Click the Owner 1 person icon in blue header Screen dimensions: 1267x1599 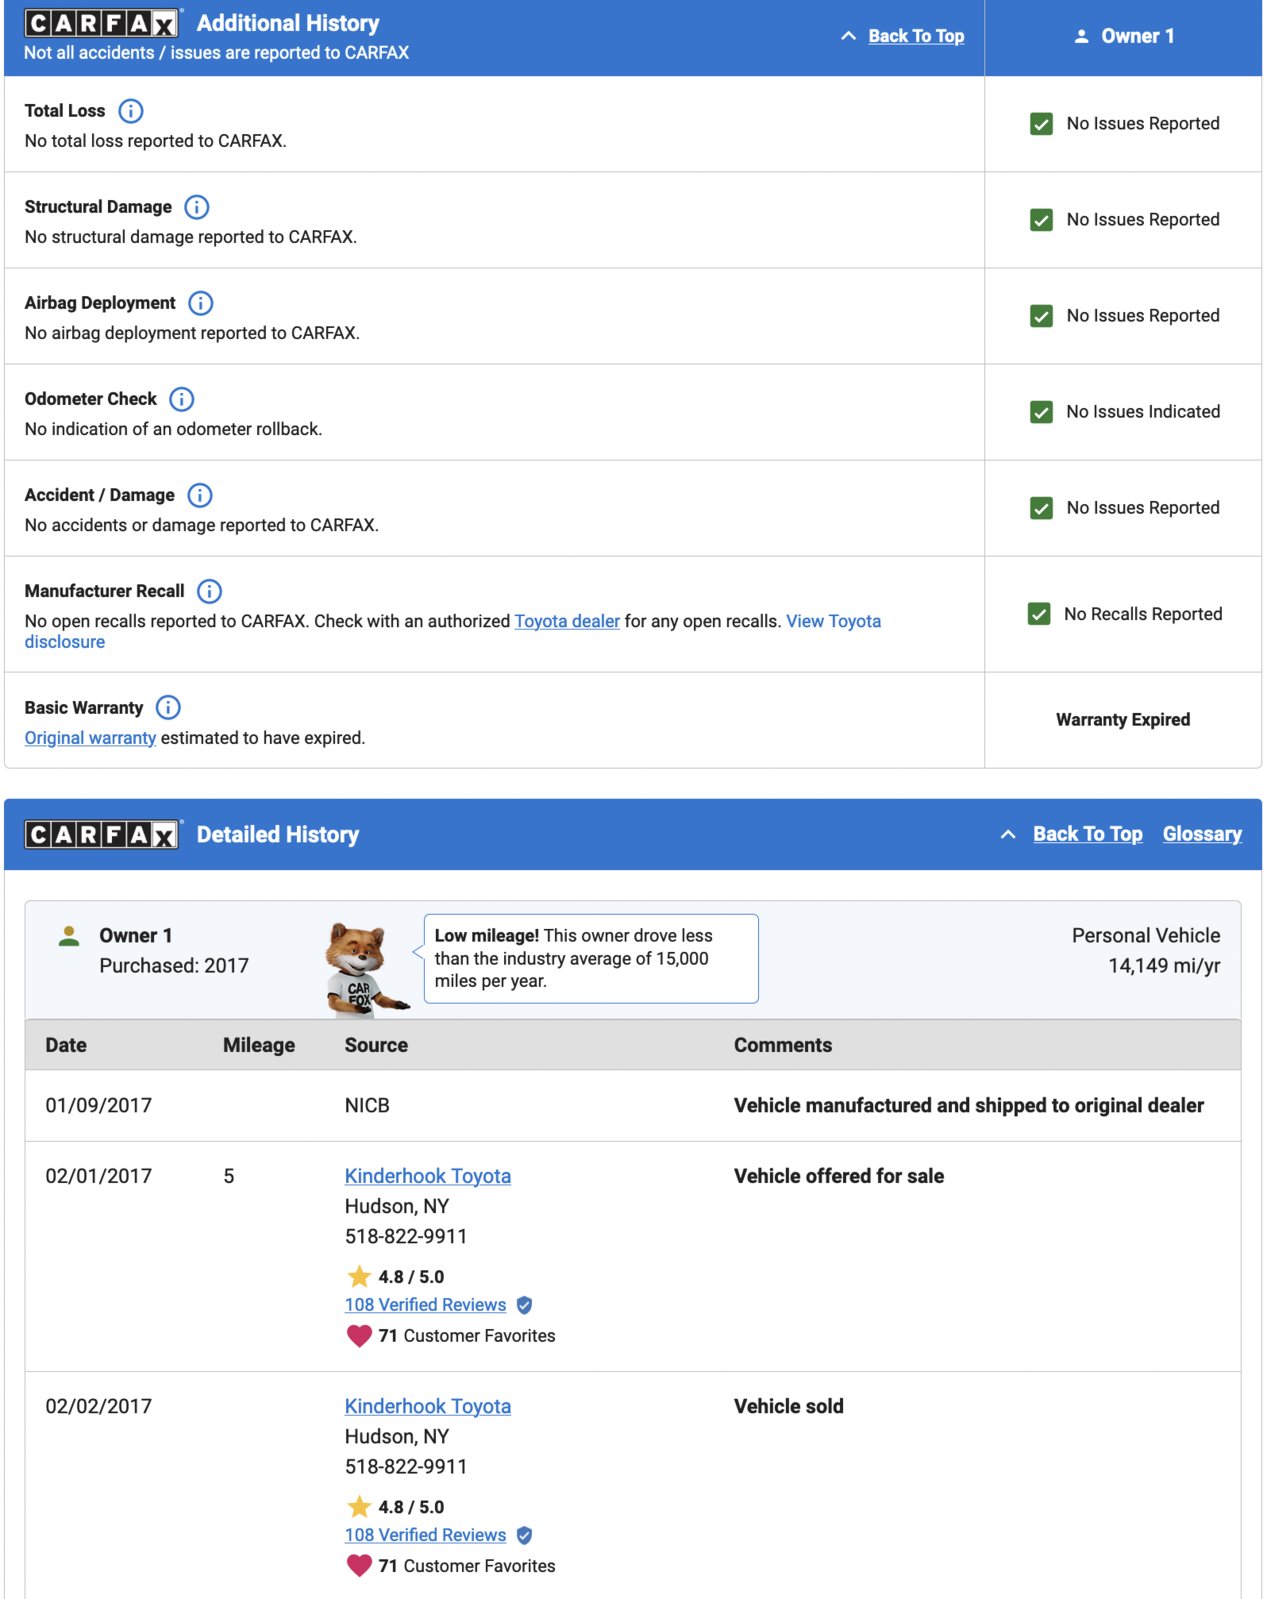coord(1081,36)
